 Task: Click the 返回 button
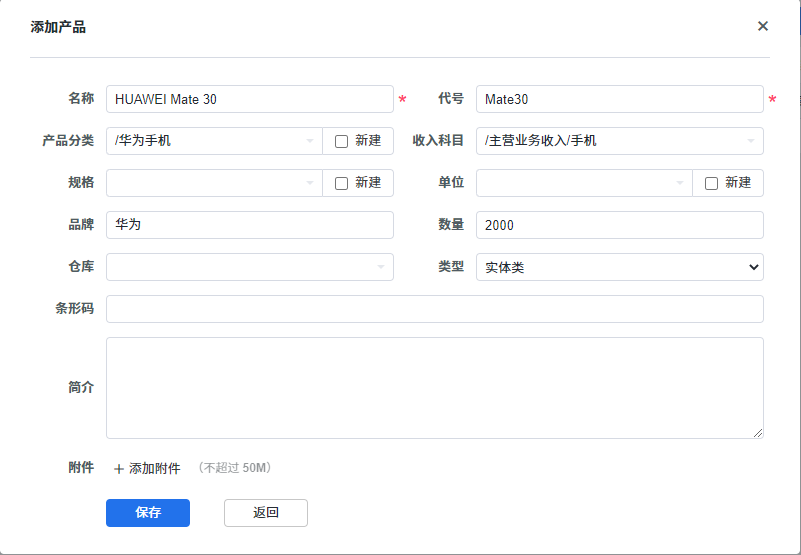tap(266, 513)
